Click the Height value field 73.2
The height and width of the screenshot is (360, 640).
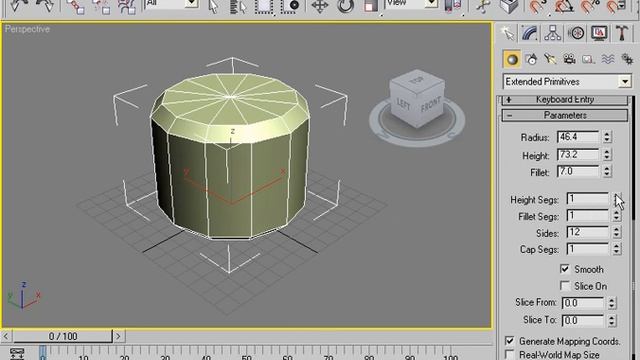point(578,155)
